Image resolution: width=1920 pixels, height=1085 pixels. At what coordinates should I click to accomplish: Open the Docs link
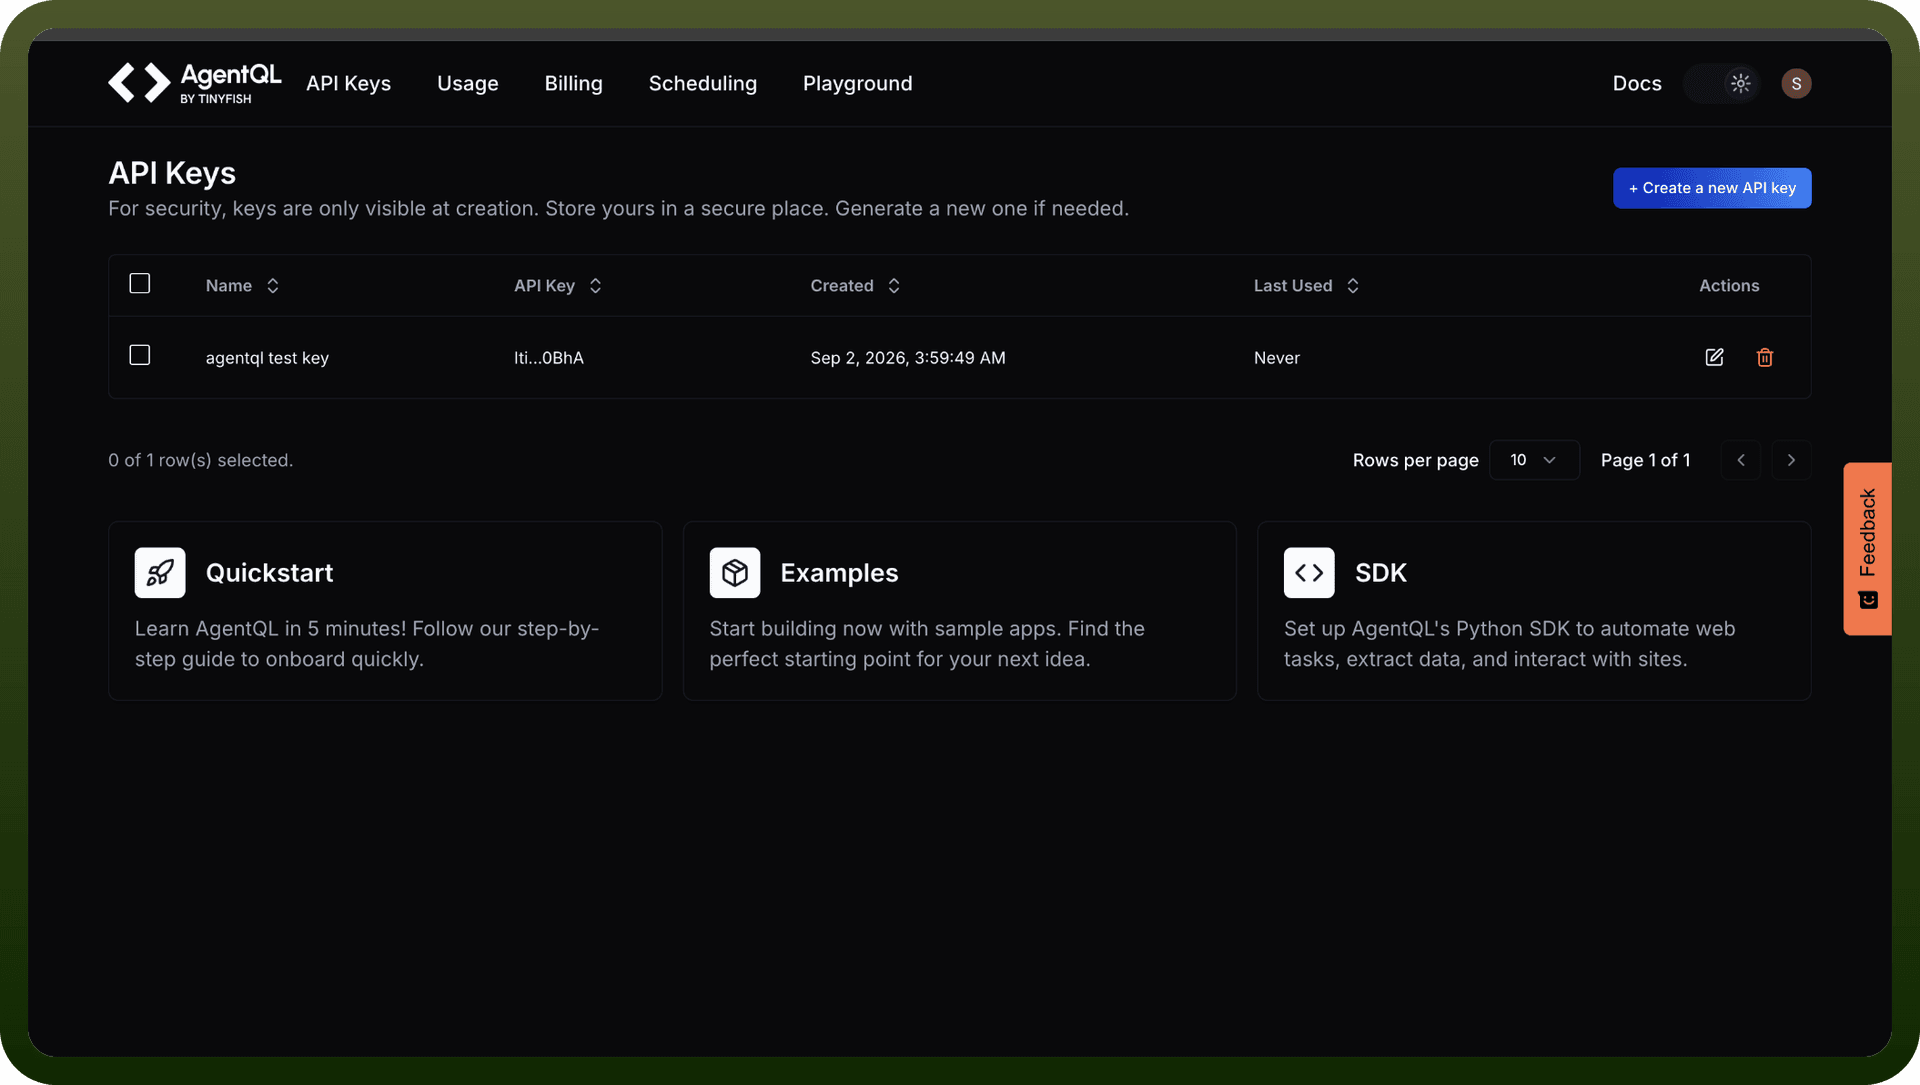(1637, 83)
